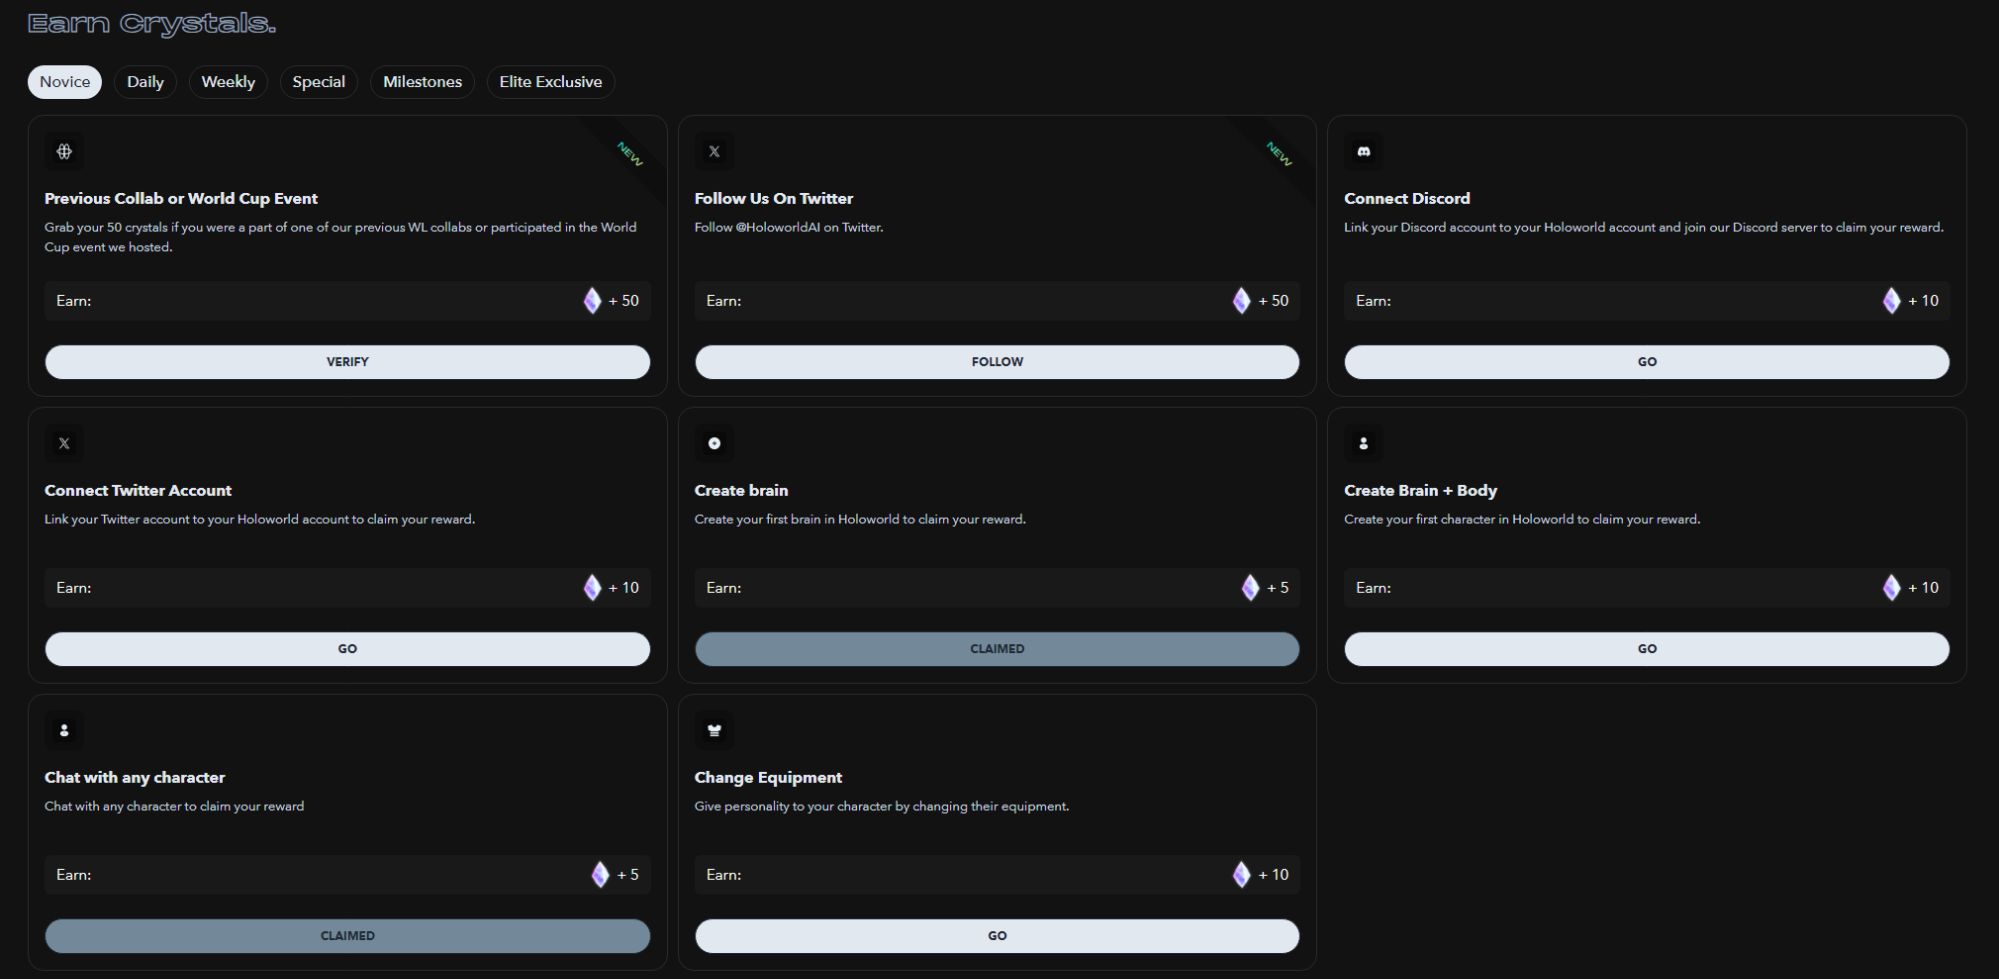Show the Milestones tab

pyautogui.click(x=422, y=82)
